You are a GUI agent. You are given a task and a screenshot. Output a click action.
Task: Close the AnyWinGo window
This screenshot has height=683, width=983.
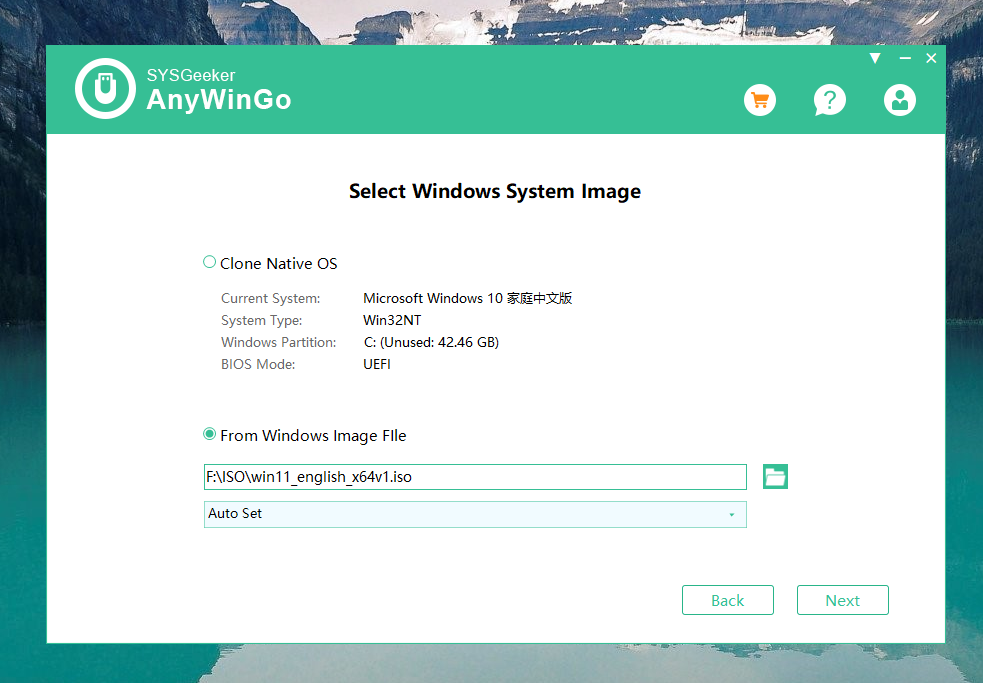[x=931, y=58]
